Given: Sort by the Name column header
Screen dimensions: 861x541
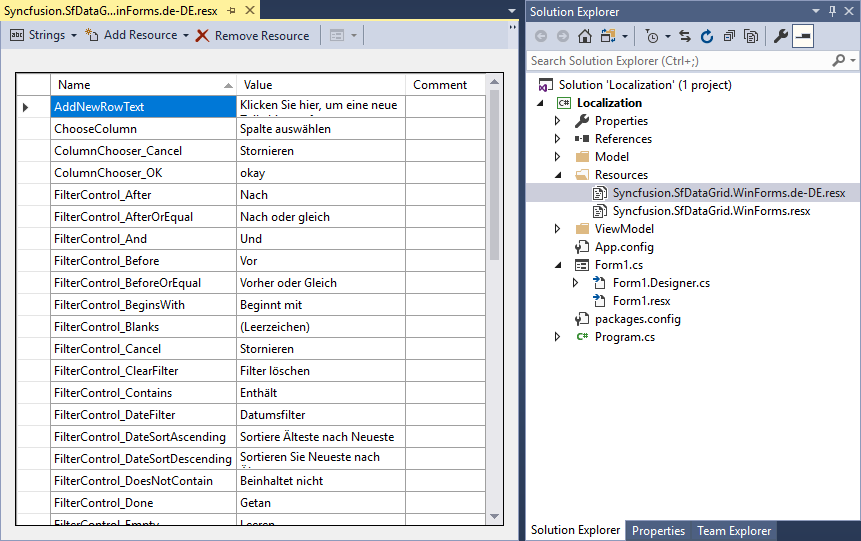Looking at the screenshot, I should (x=143, y=85).
